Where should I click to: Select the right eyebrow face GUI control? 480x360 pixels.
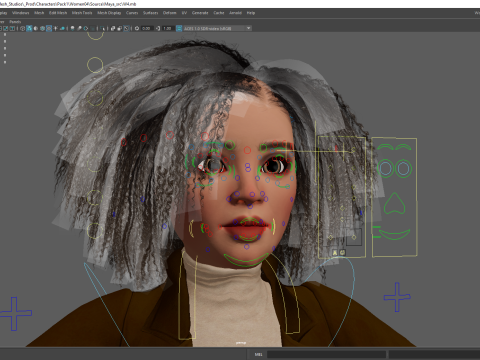tap(403, 147)
